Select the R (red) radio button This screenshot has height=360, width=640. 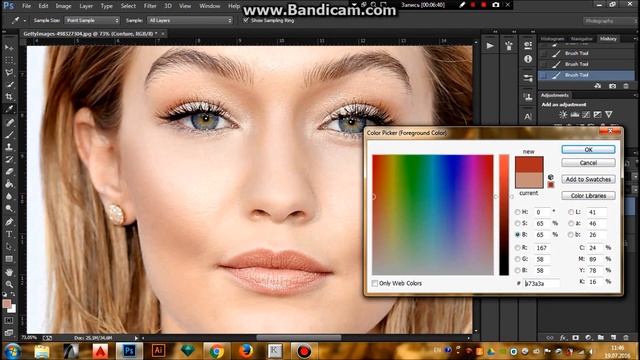[518, 247]
